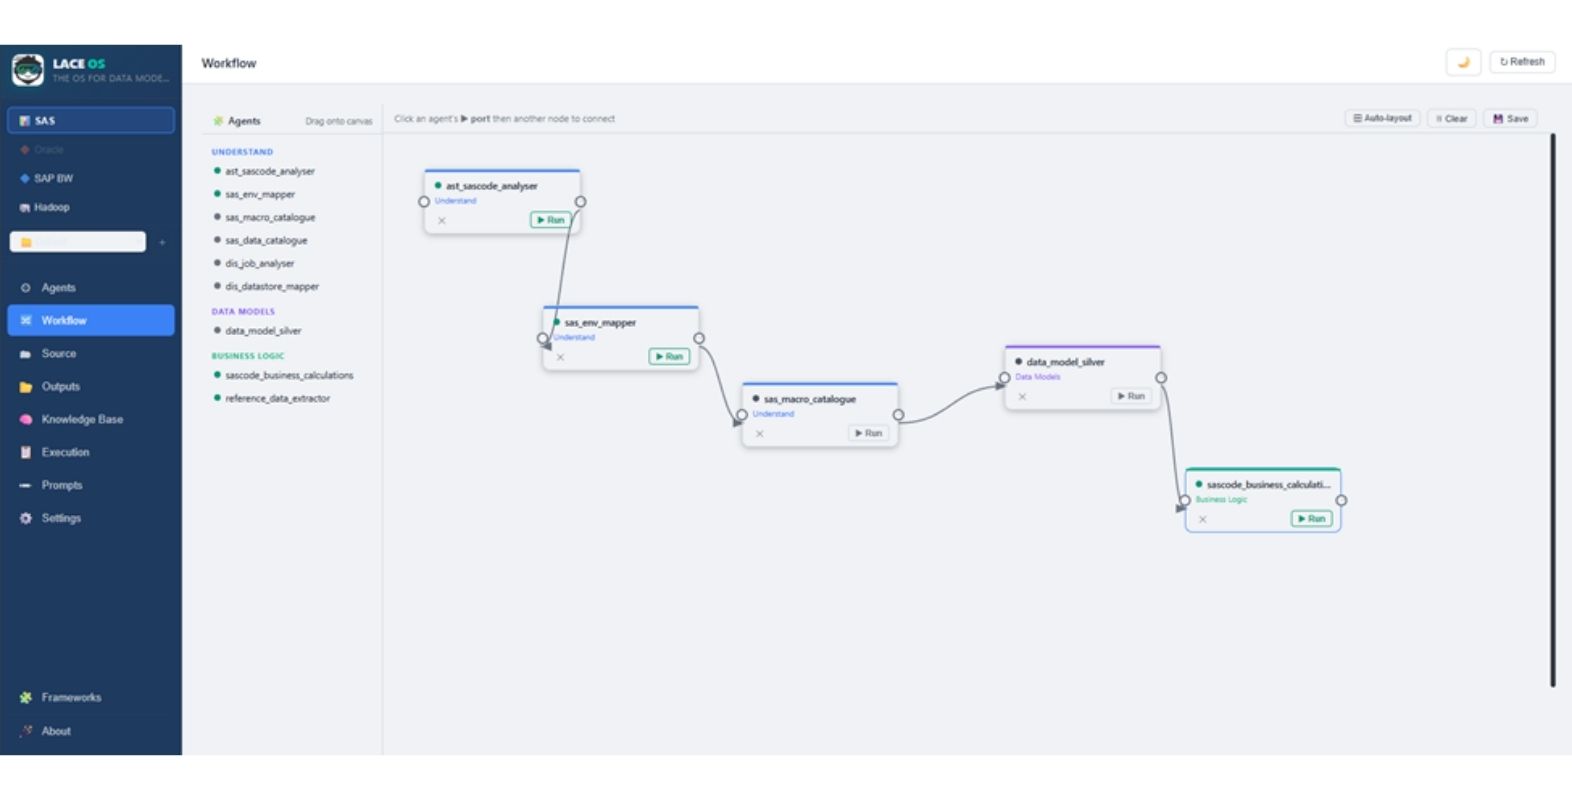Click the LACE OS logo avatar
Screen dimensions: 1572x800
pos(28,69)
